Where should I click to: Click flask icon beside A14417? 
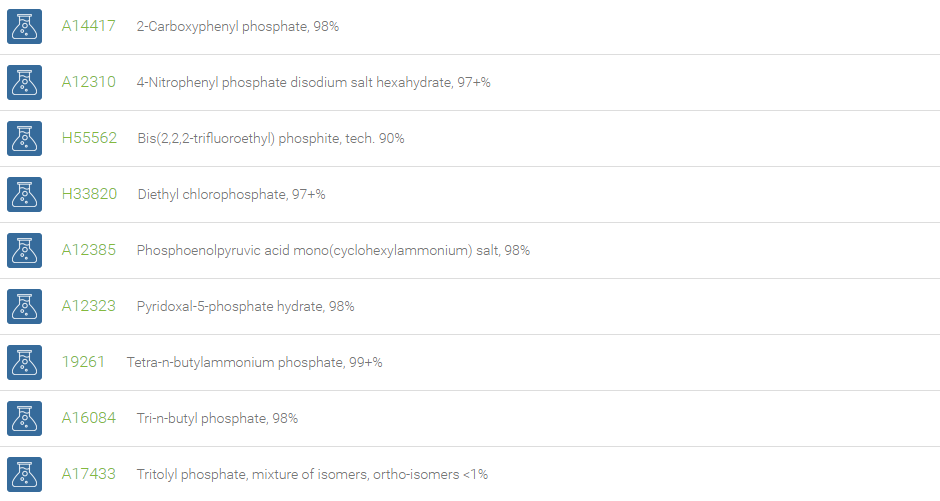click(x=25, y=26)
